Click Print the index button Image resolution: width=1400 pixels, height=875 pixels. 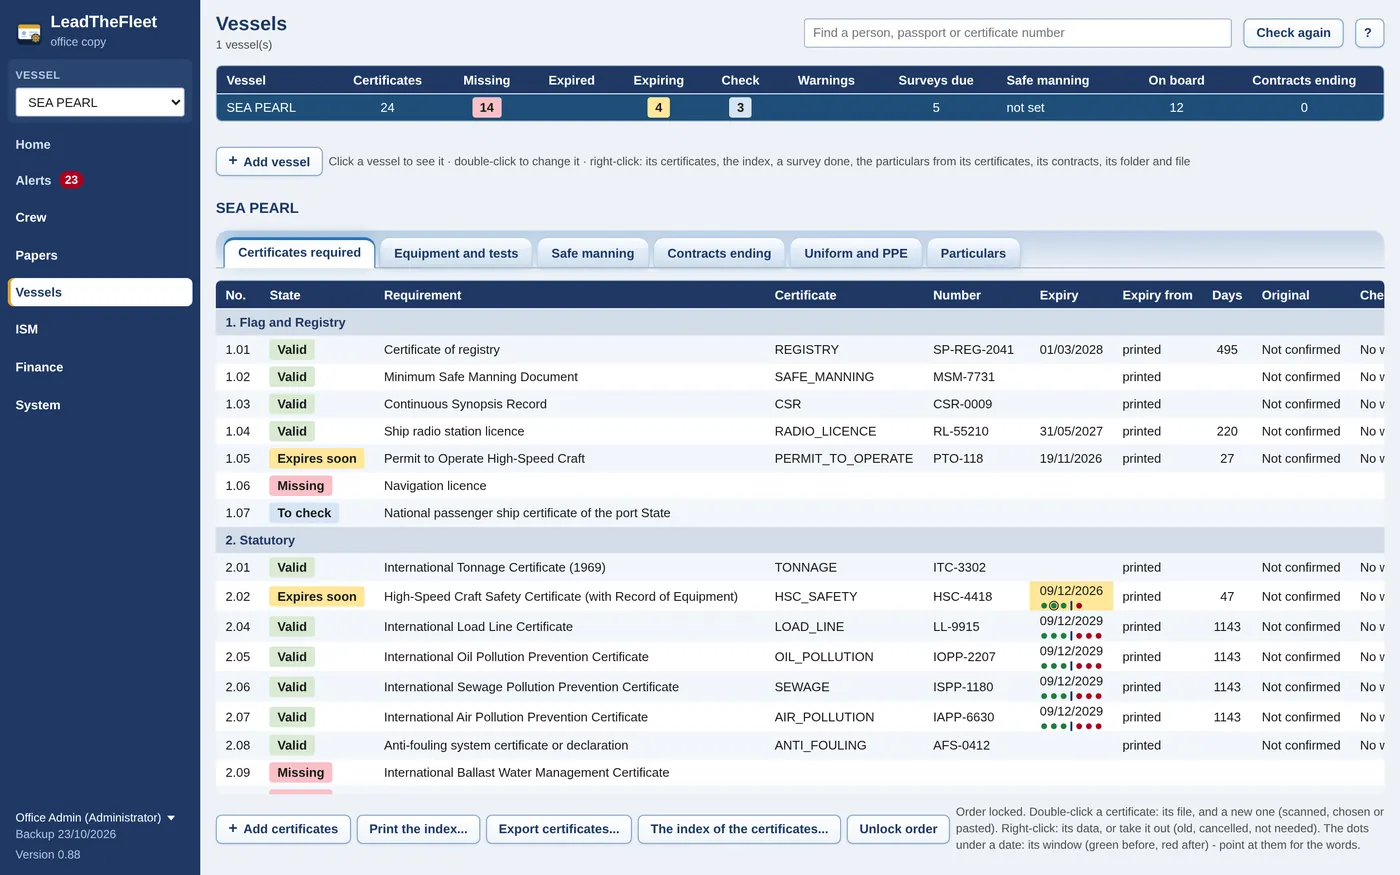point(418,829)
